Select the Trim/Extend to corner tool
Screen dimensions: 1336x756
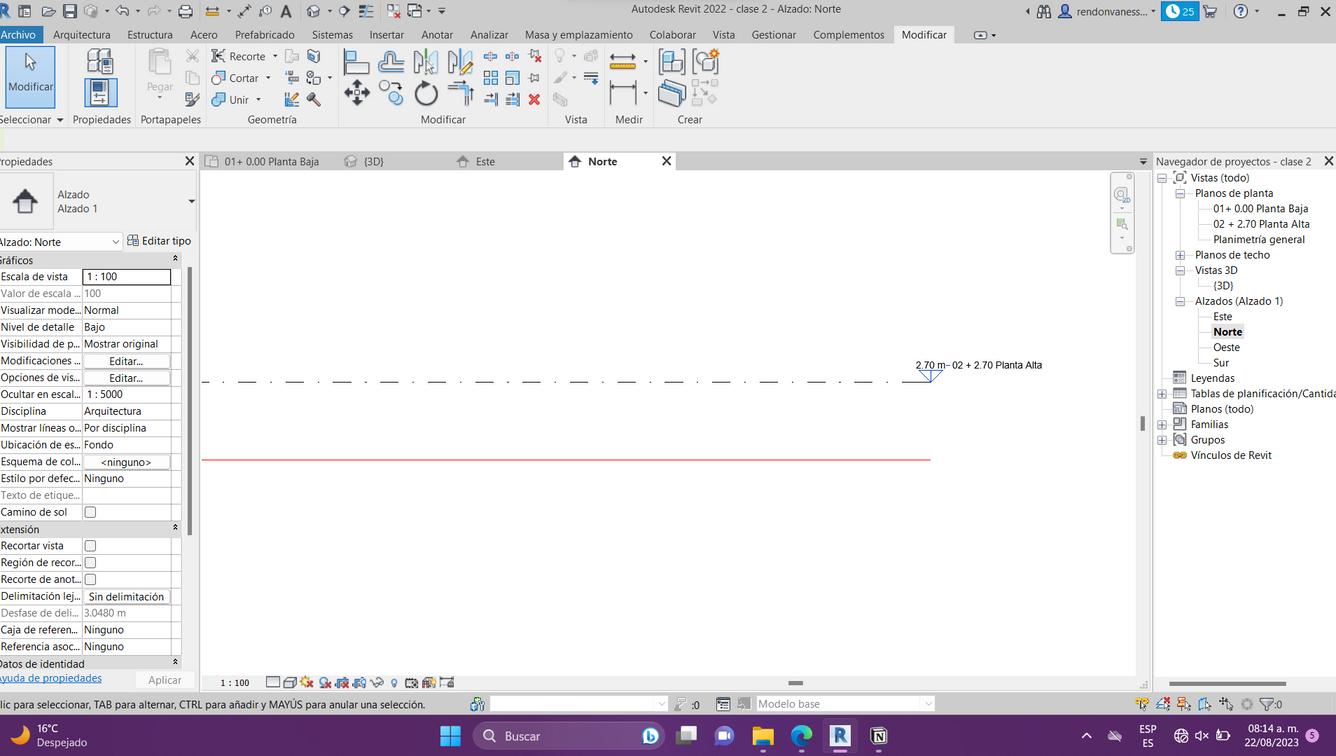tap(460, 94)
